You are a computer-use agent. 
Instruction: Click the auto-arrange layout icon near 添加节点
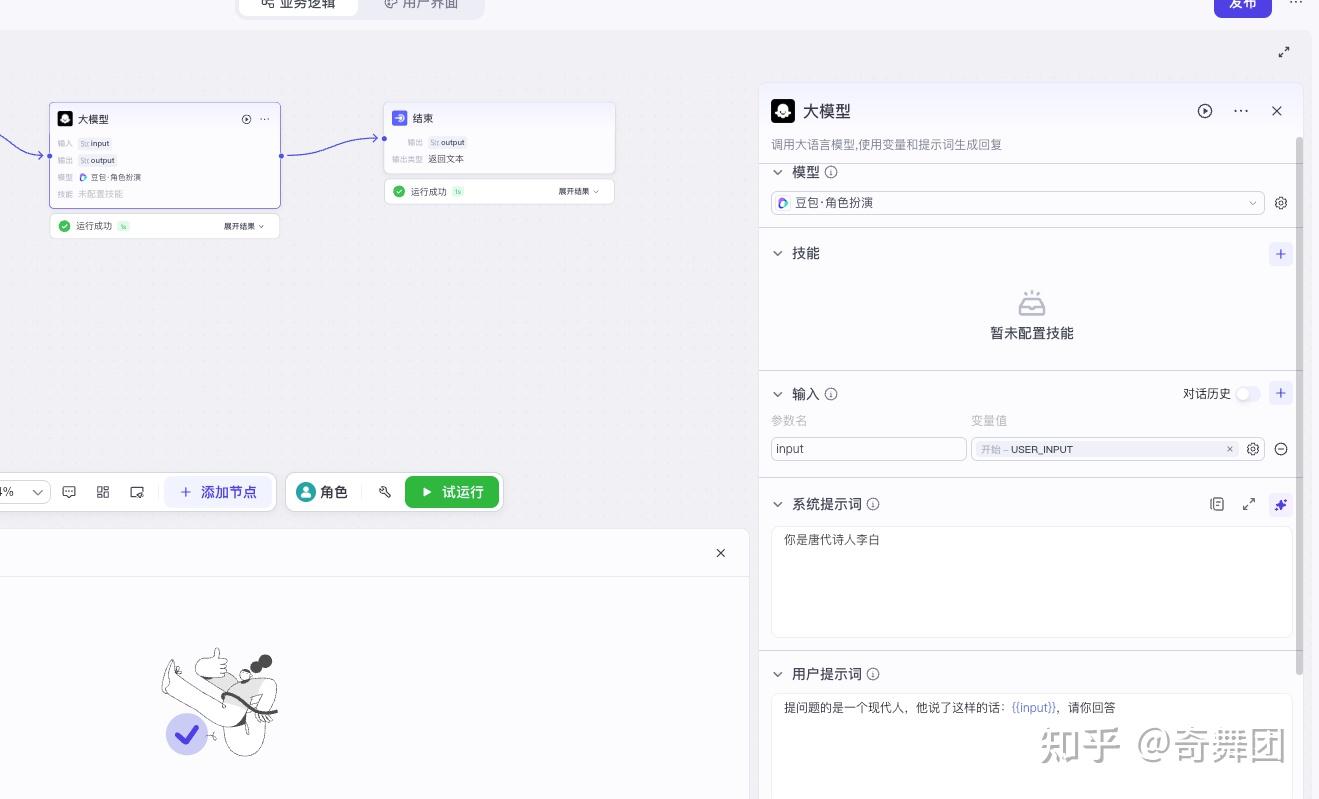coord(103,491)
